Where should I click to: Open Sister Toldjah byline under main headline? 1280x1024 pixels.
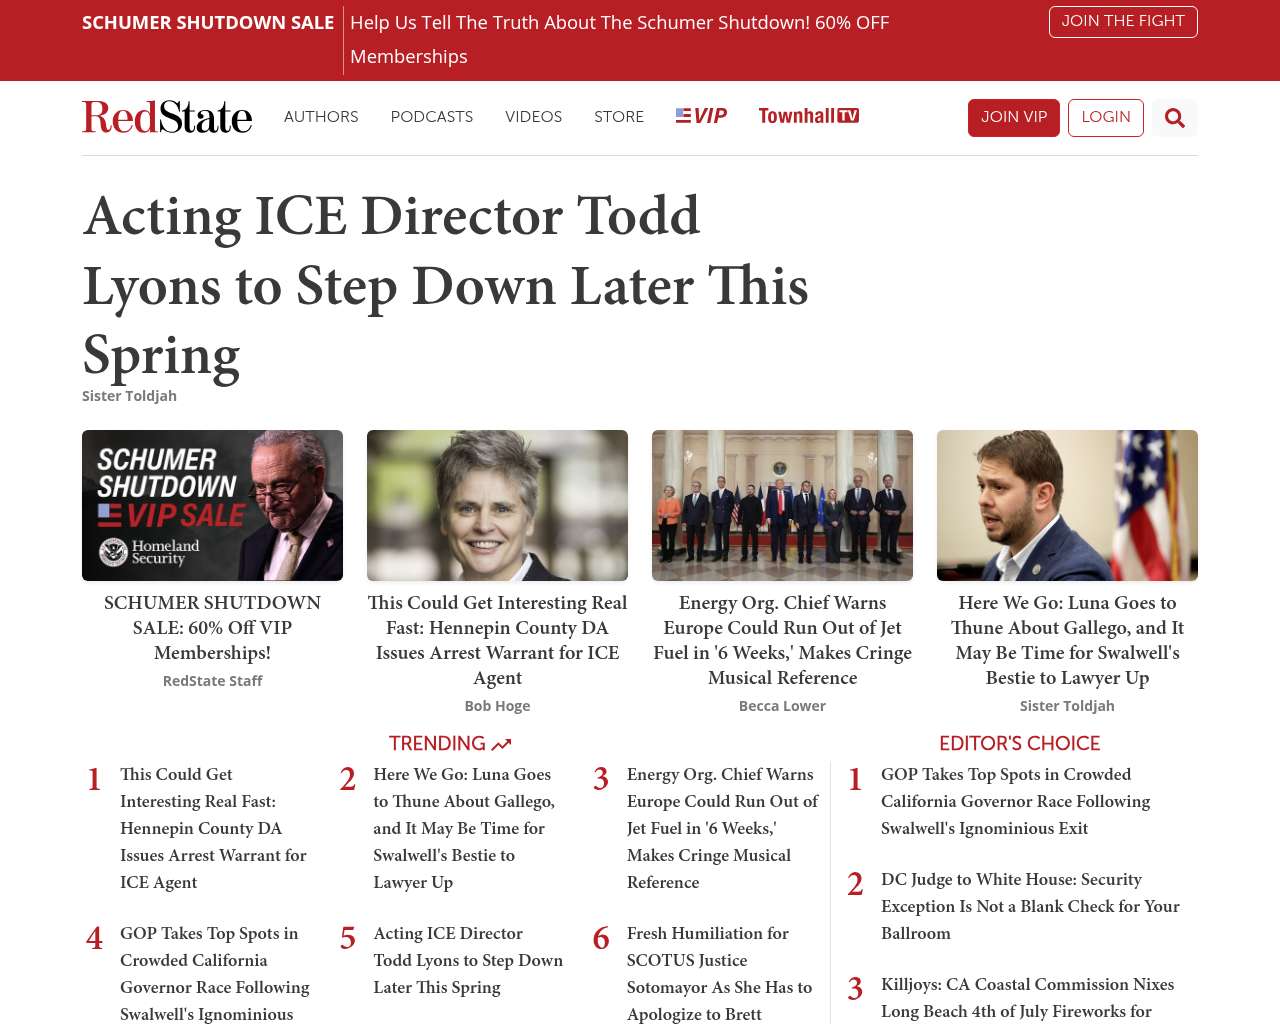pyautogui.click(x=129, y=396)
